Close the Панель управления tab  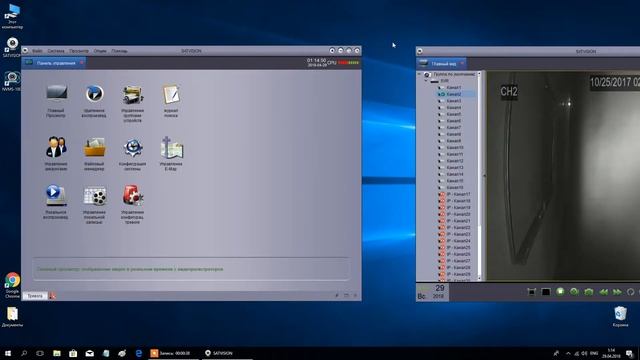[82, 63]
